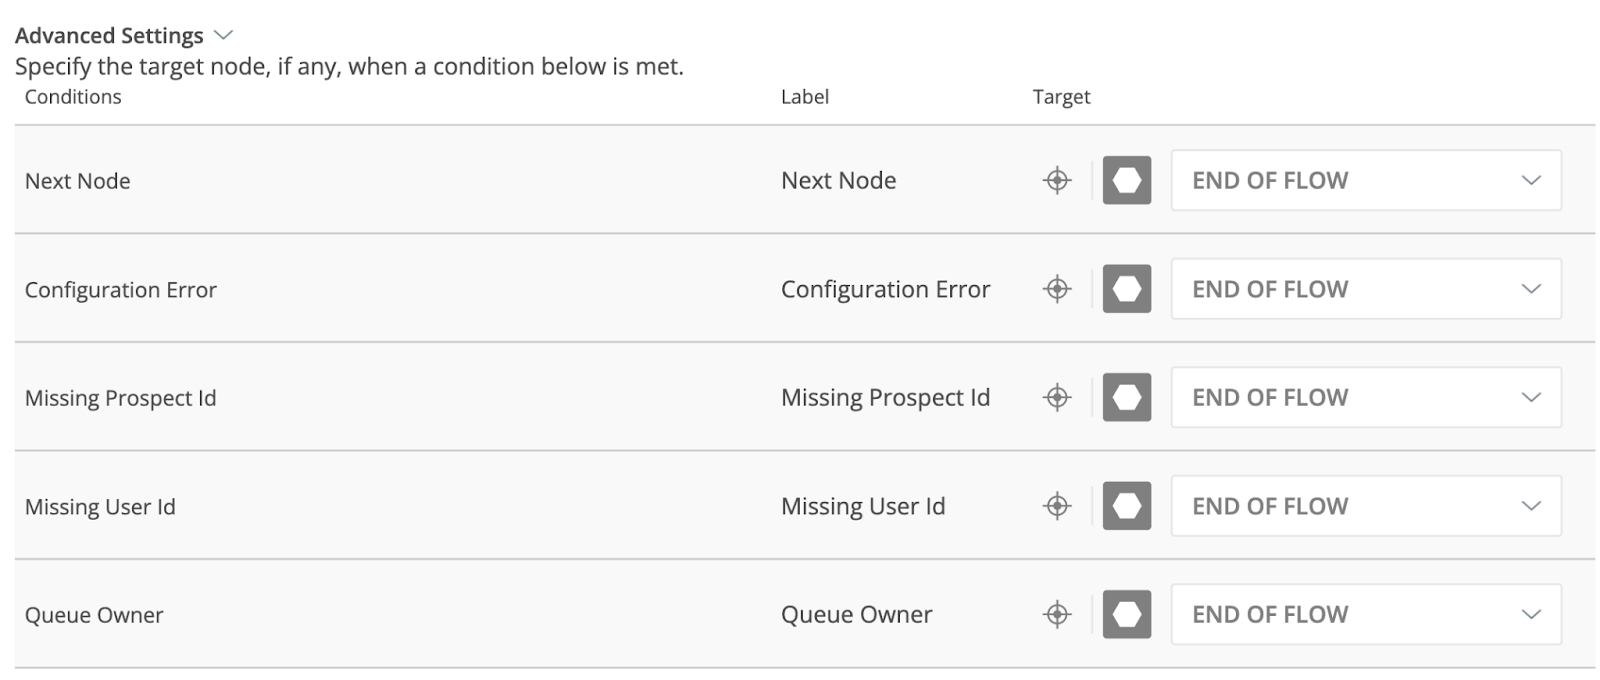The width and height of the screenshot is (1600, 680).
Task: Open the Configuration Error target dropdown
Action: click(1365, 289)
